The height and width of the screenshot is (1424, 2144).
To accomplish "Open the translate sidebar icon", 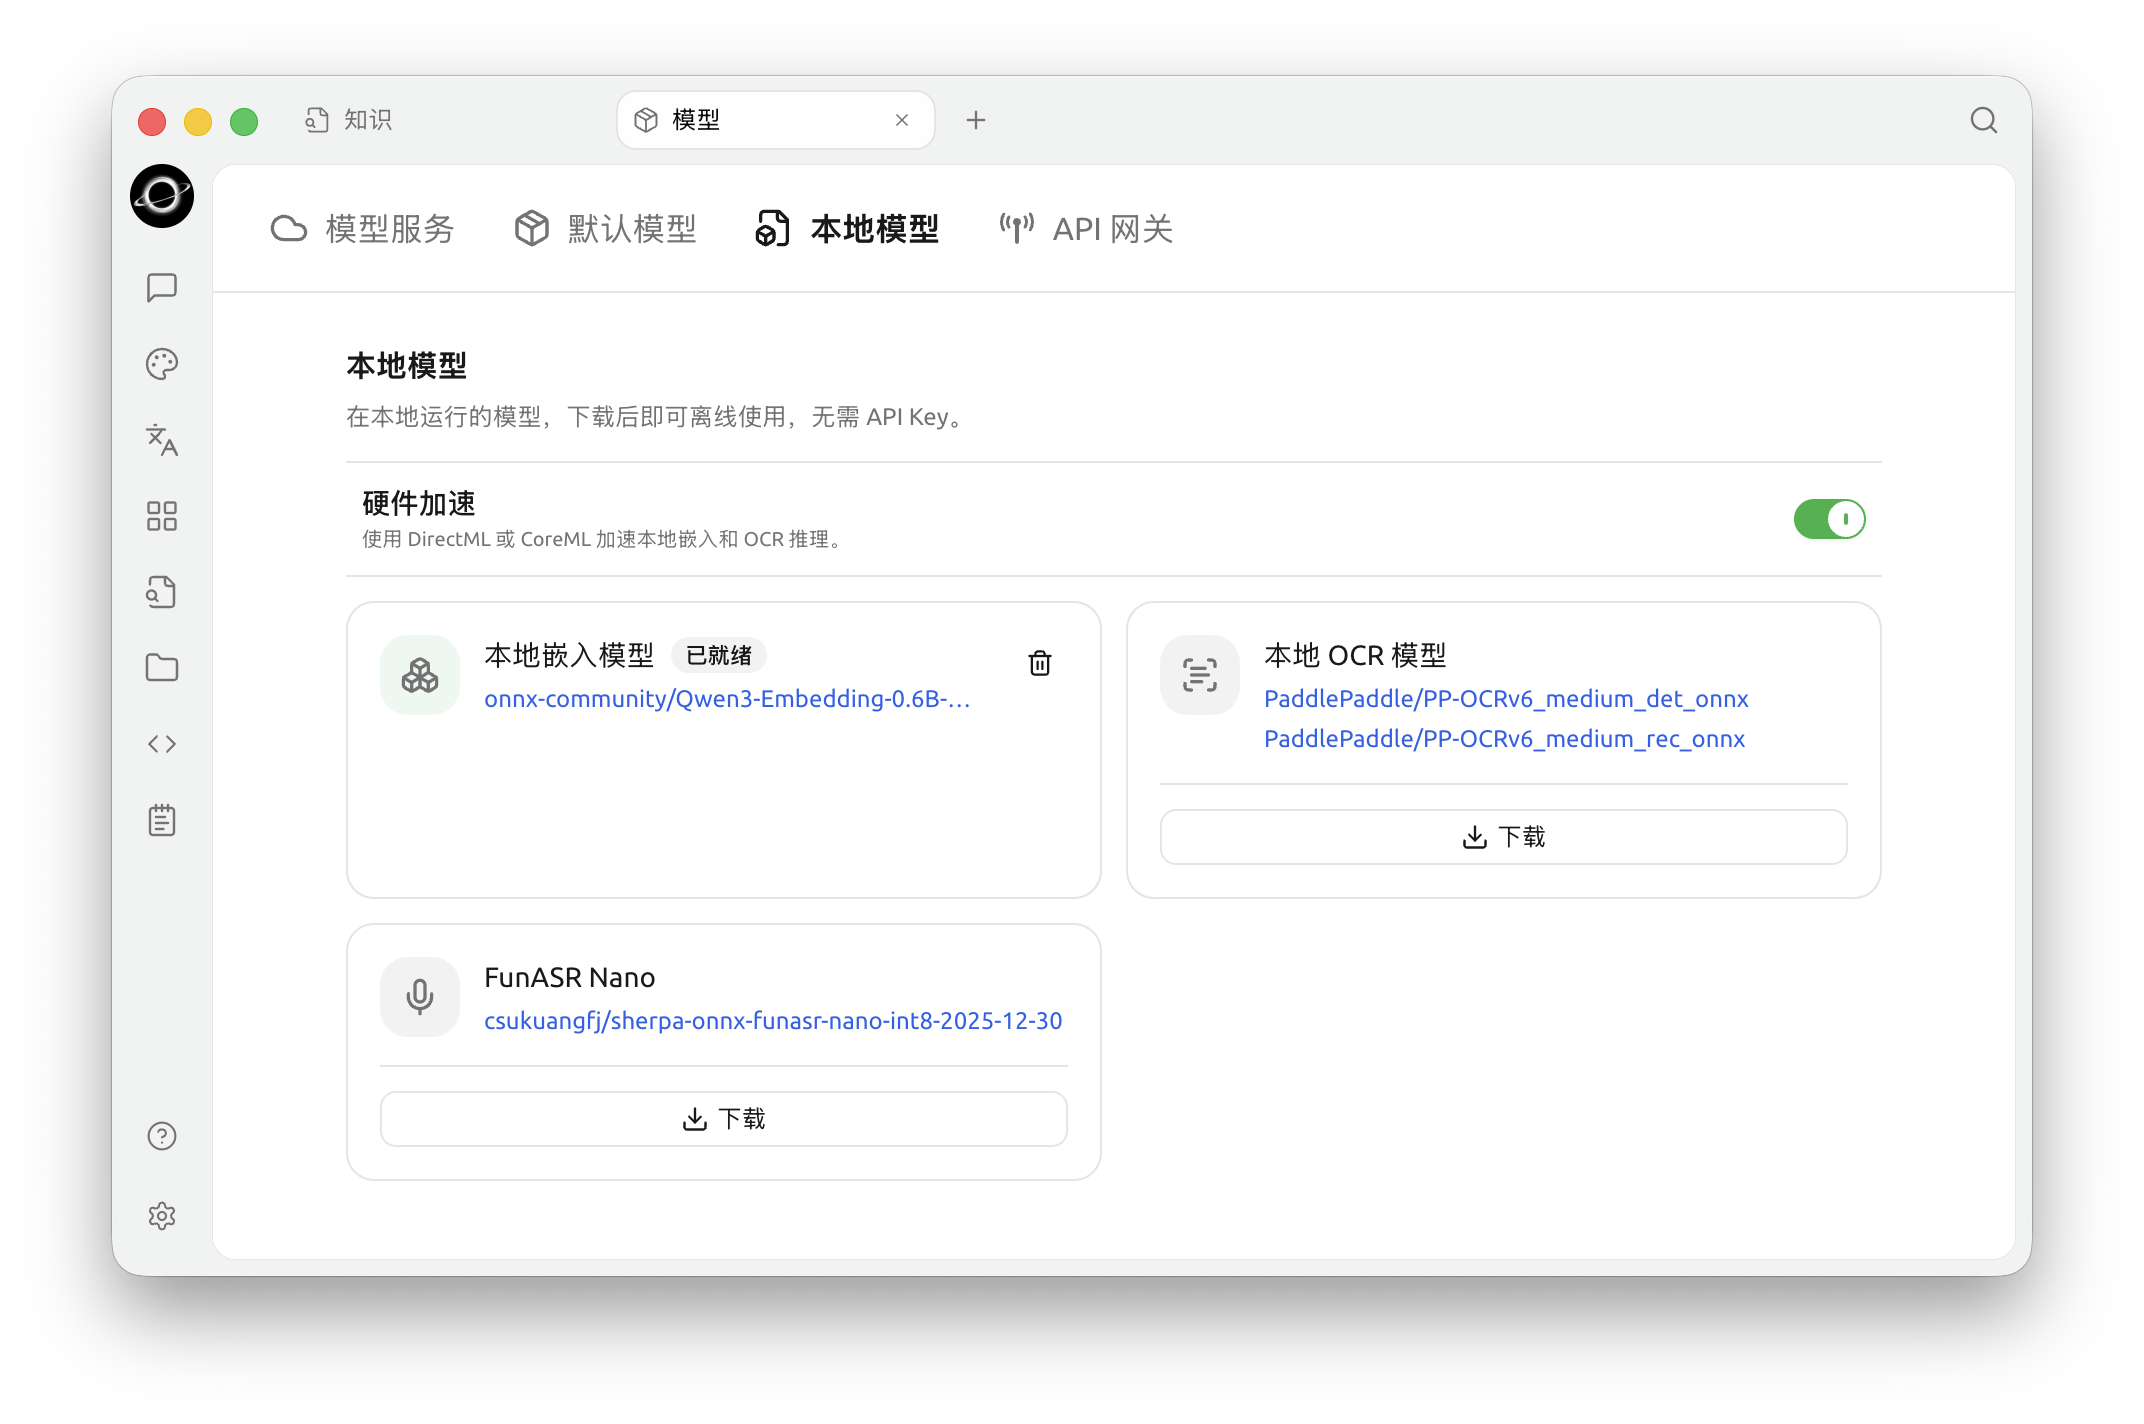I will 161,440.
